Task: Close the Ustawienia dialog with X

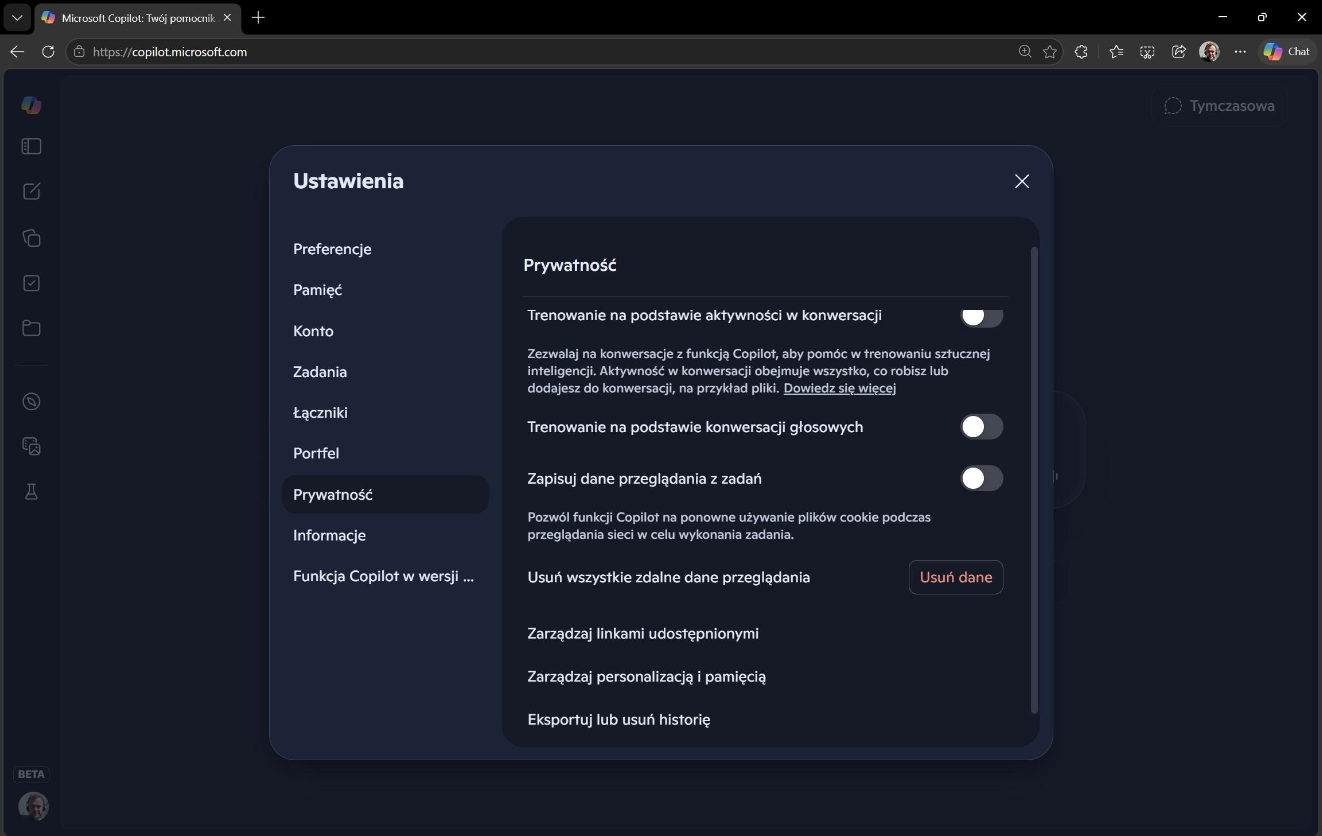Action: click(x=1021, y=181)
